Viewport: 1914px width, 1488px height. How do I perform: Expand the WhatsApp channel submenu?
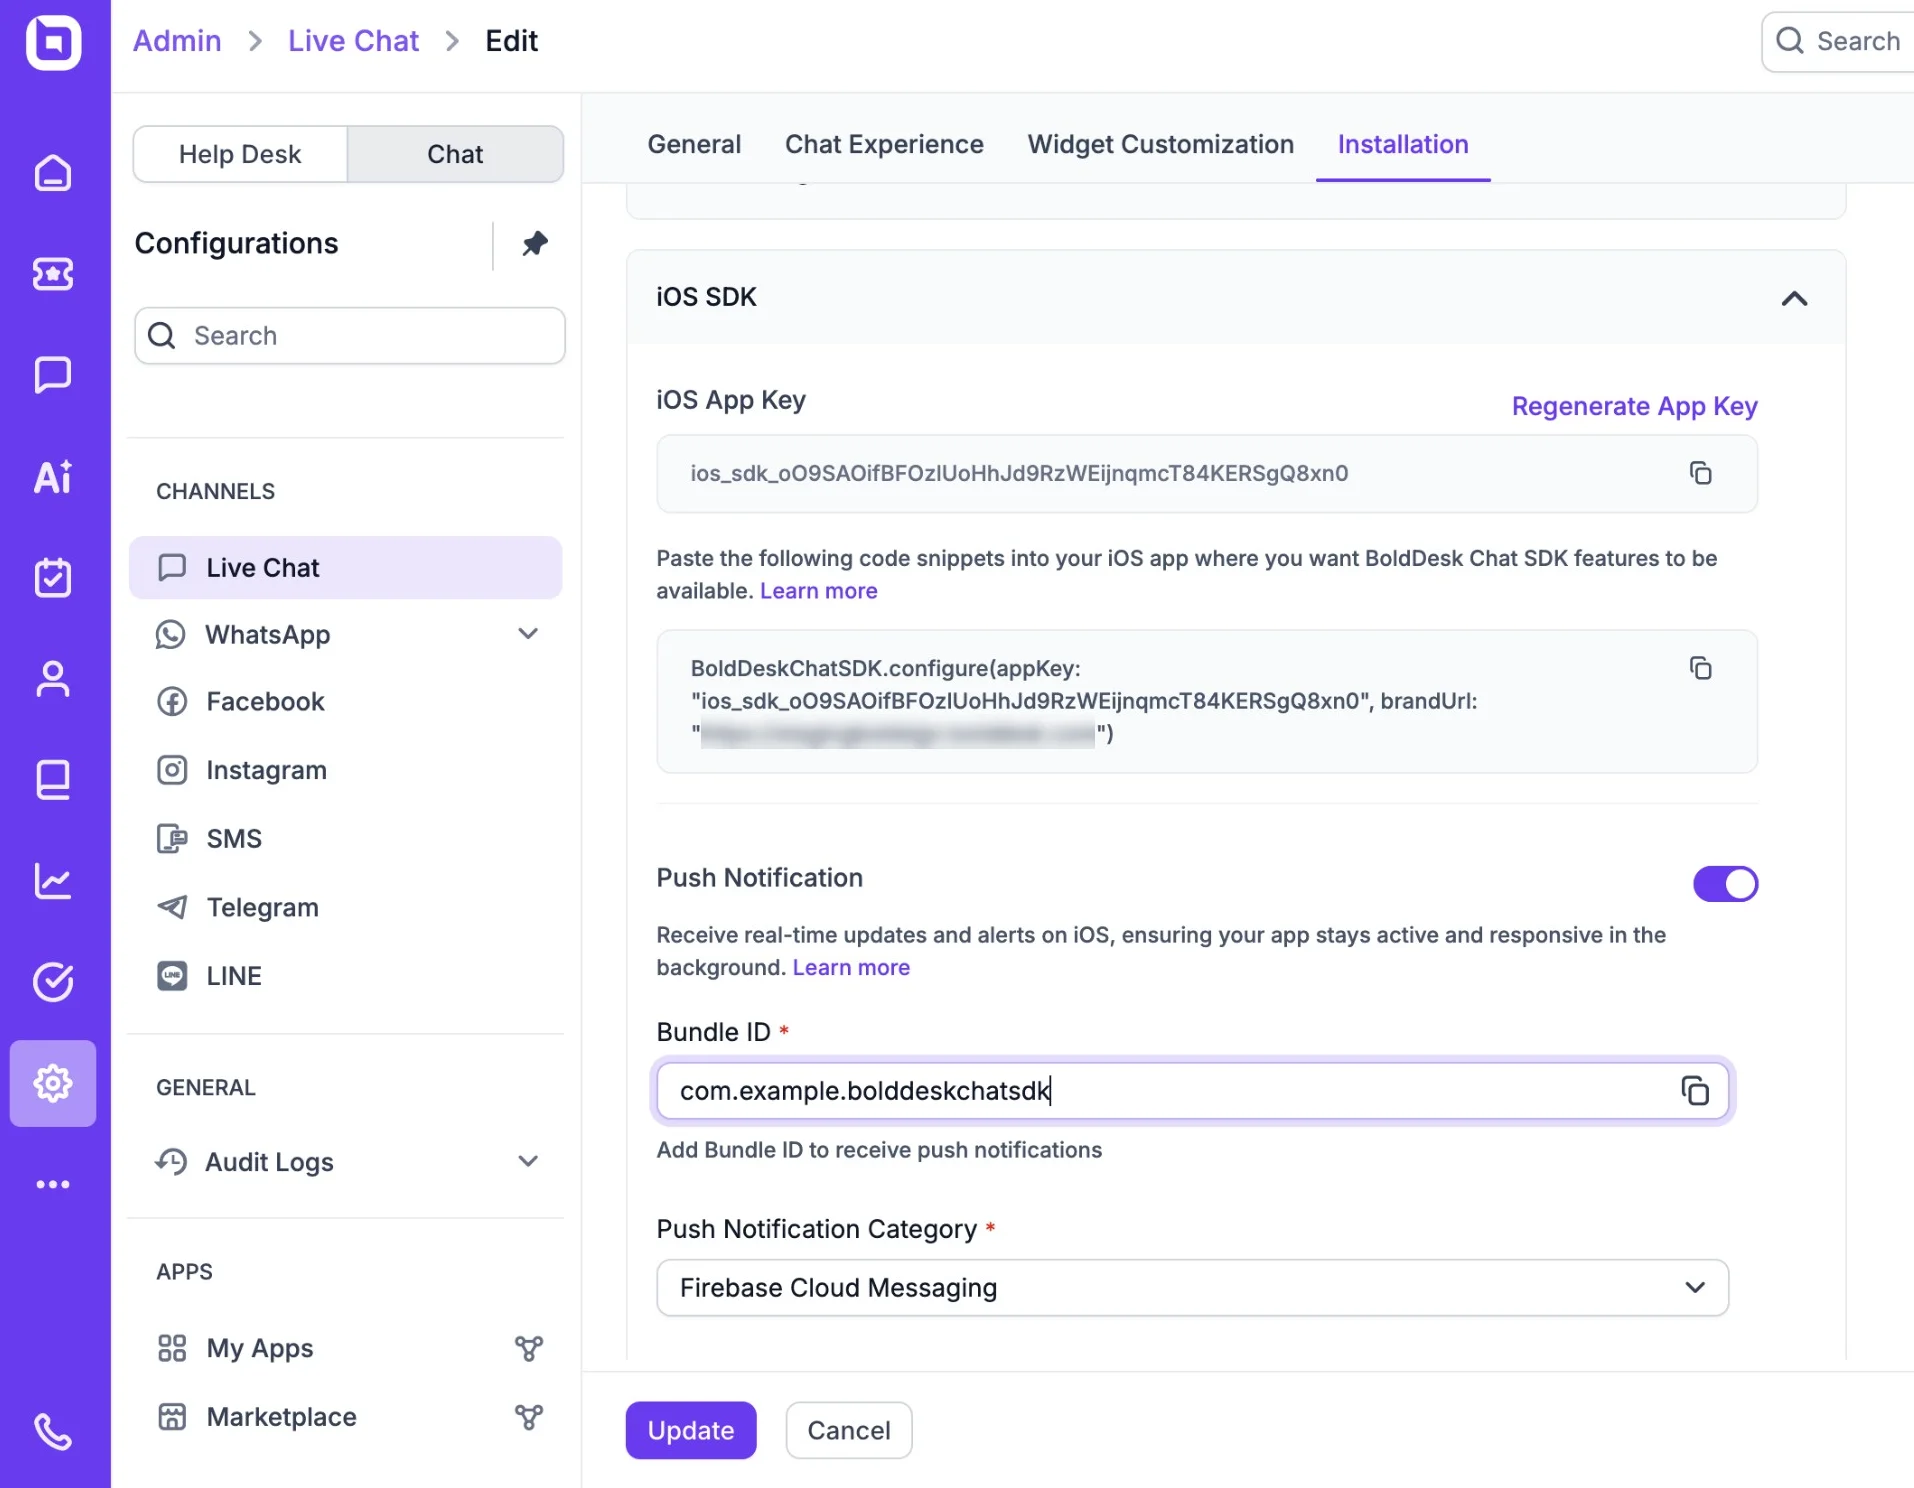coord(528,634)
